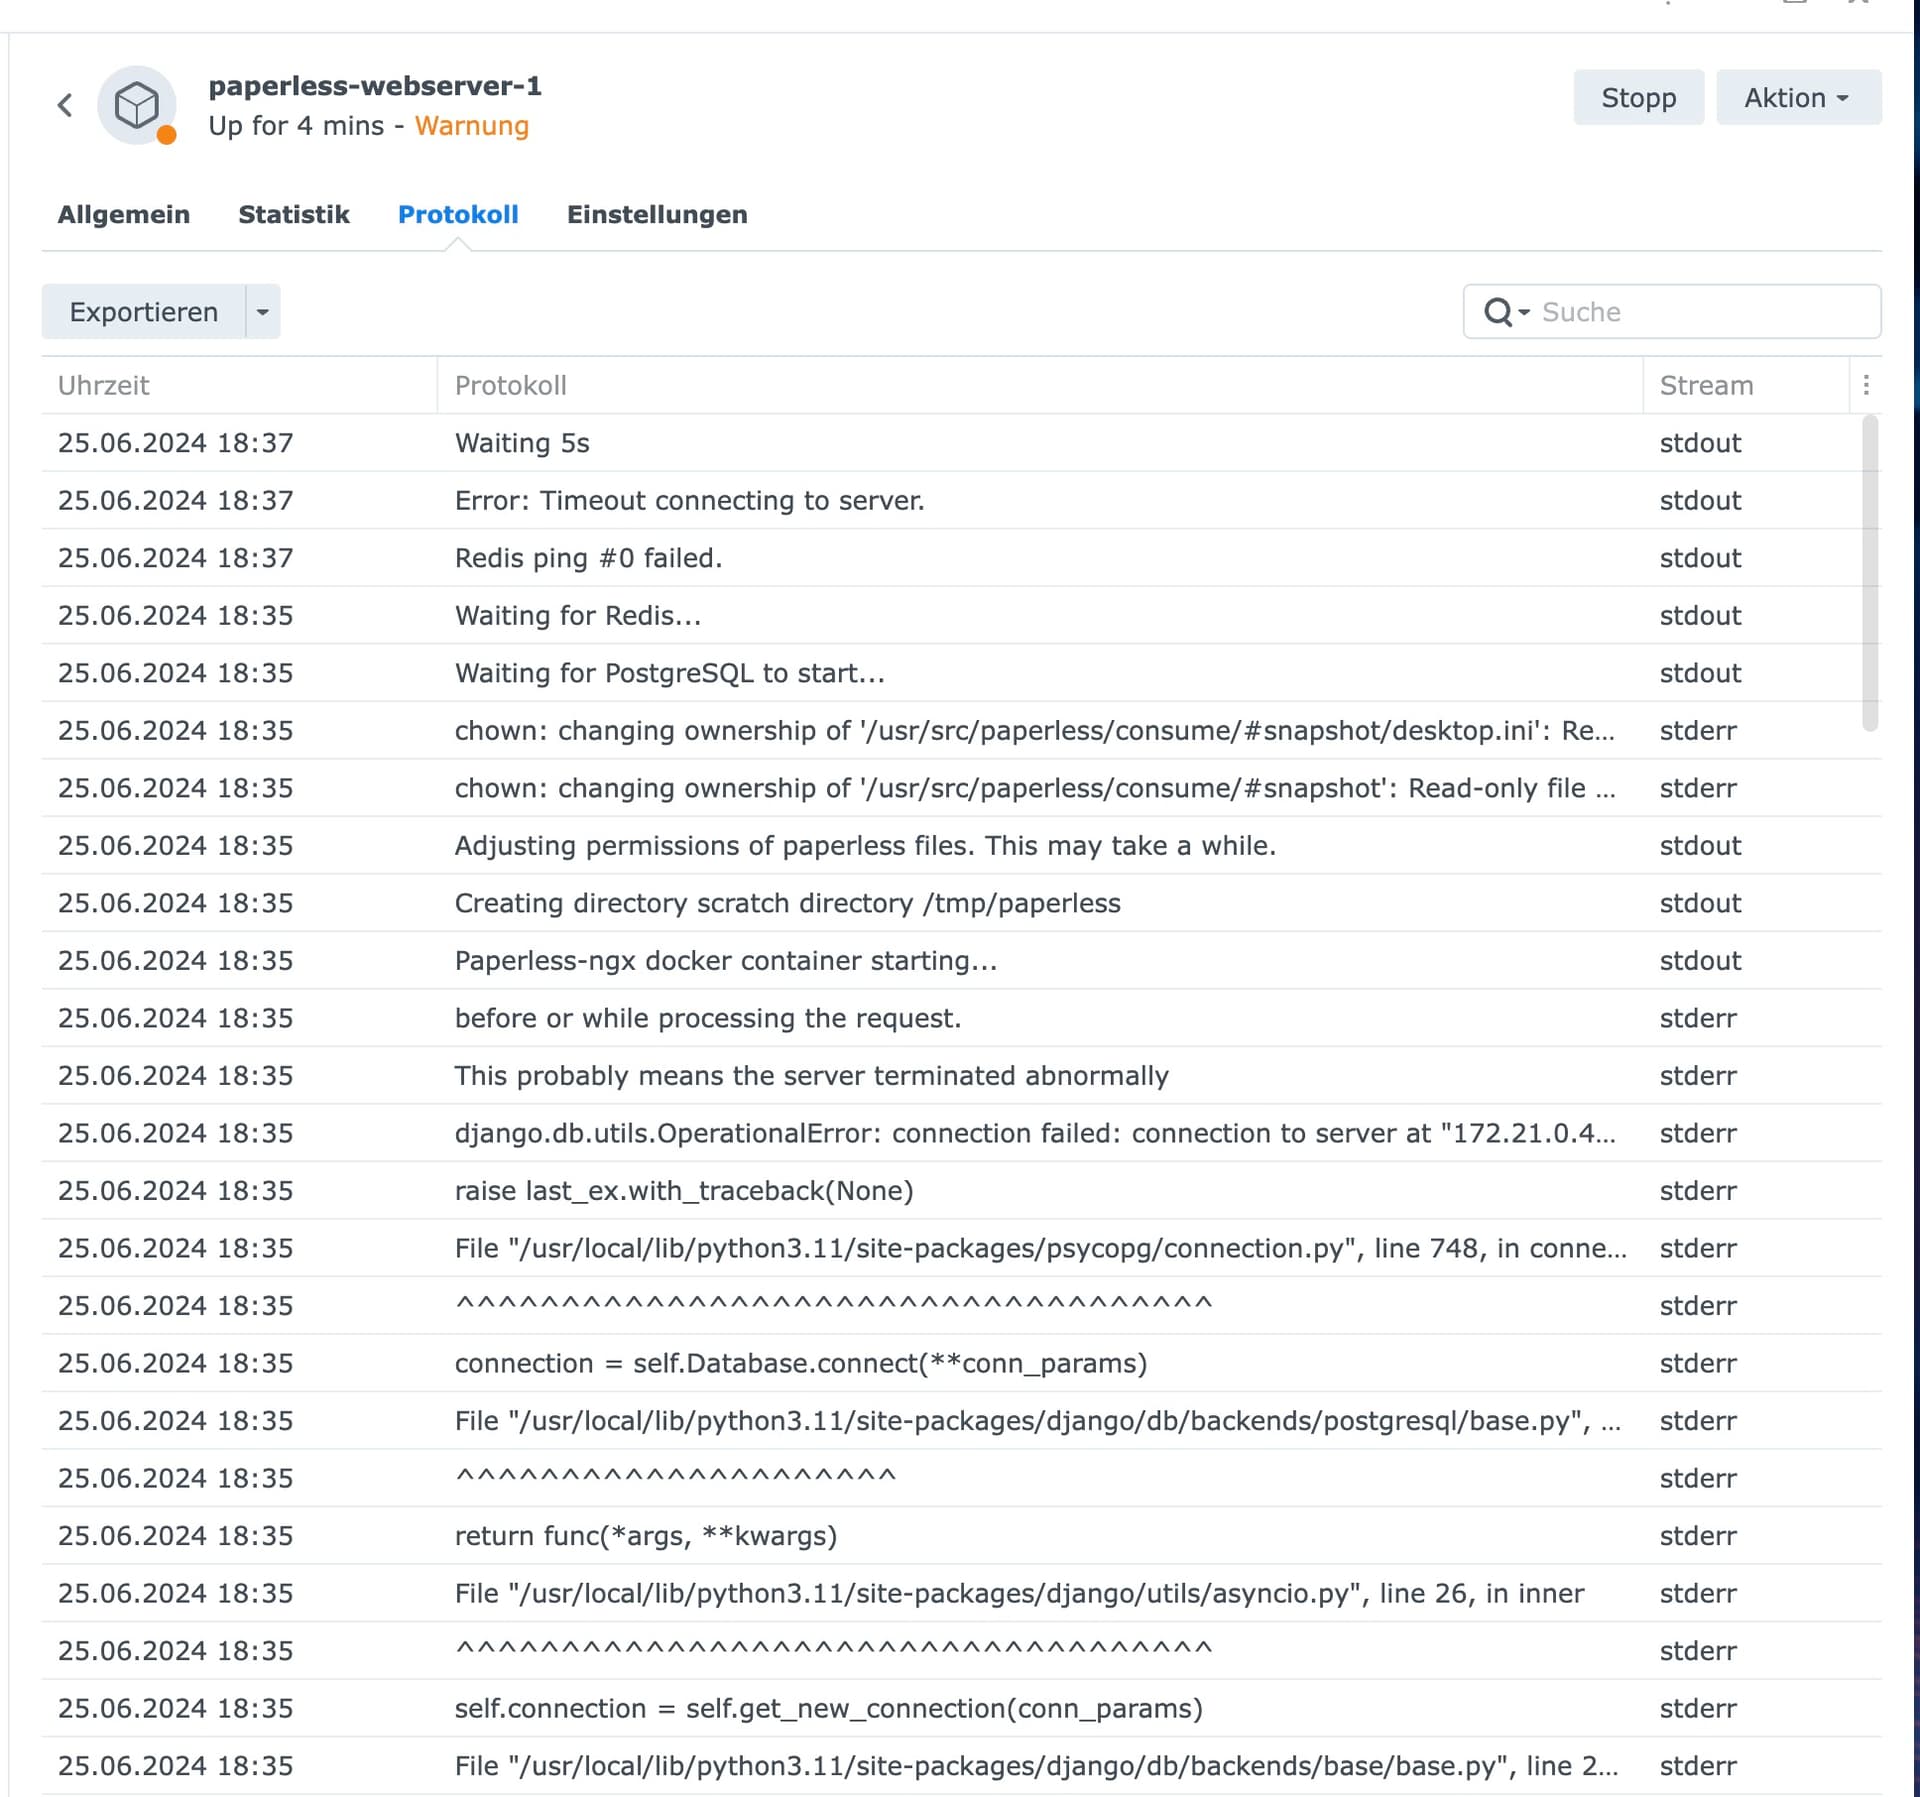The image size is (1920, 1797).
Task: Sort by the Protokoll column header
Action: click(1040, 385)
